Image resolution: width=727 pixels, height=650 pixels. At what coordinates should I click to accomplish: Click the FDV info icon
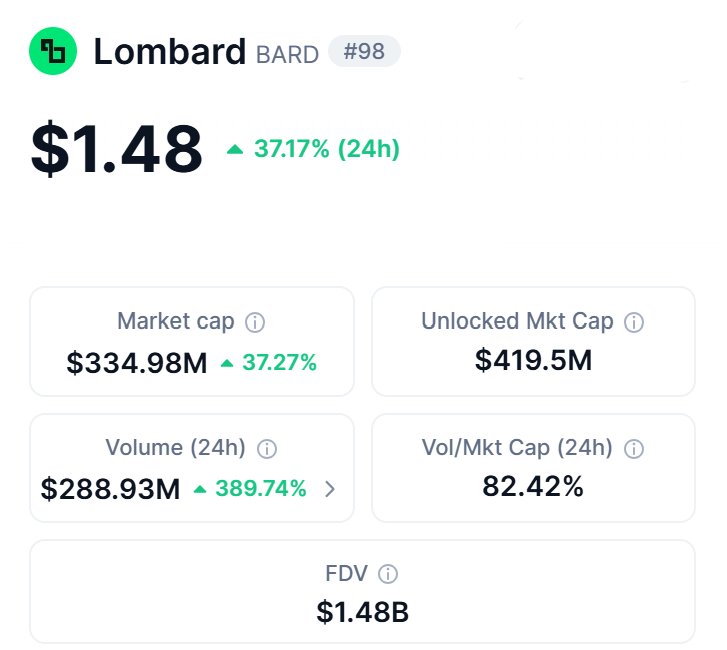[388, 574]
